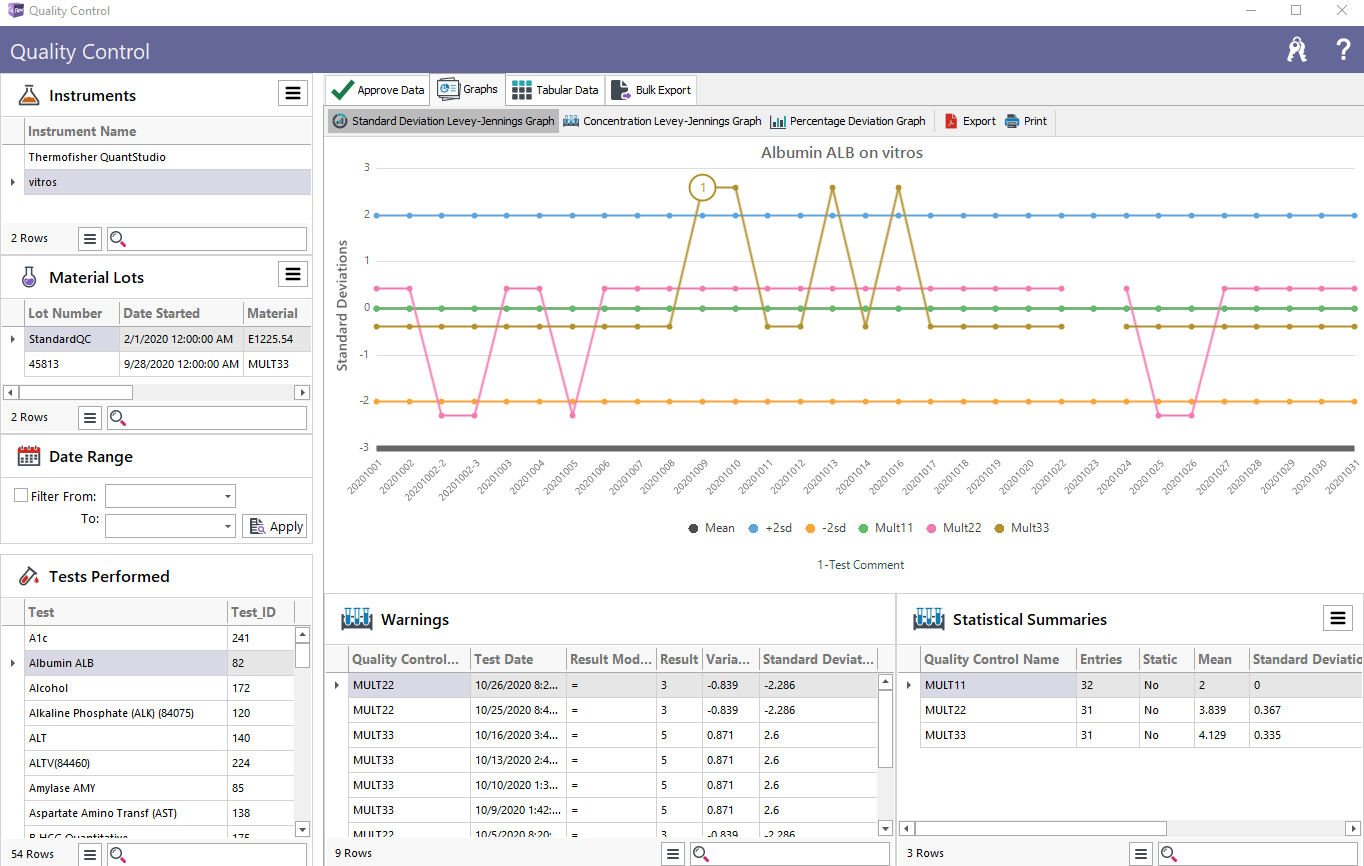Click the Apply date range button
Image resolution: width=1364 pixels, height=866 pixels.
point(275,526)
